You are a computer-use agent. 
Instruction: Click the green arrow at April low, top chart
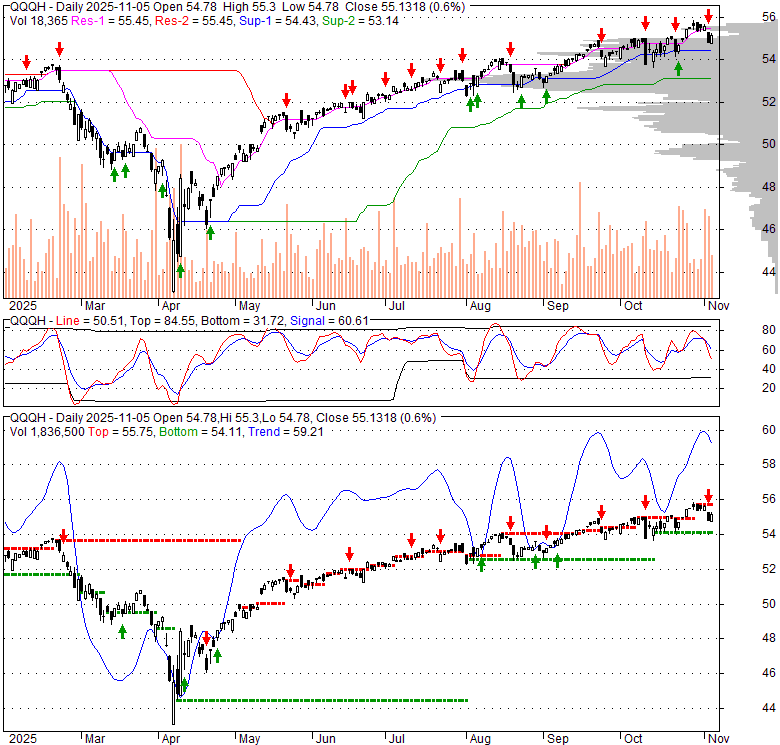point(181,268)
